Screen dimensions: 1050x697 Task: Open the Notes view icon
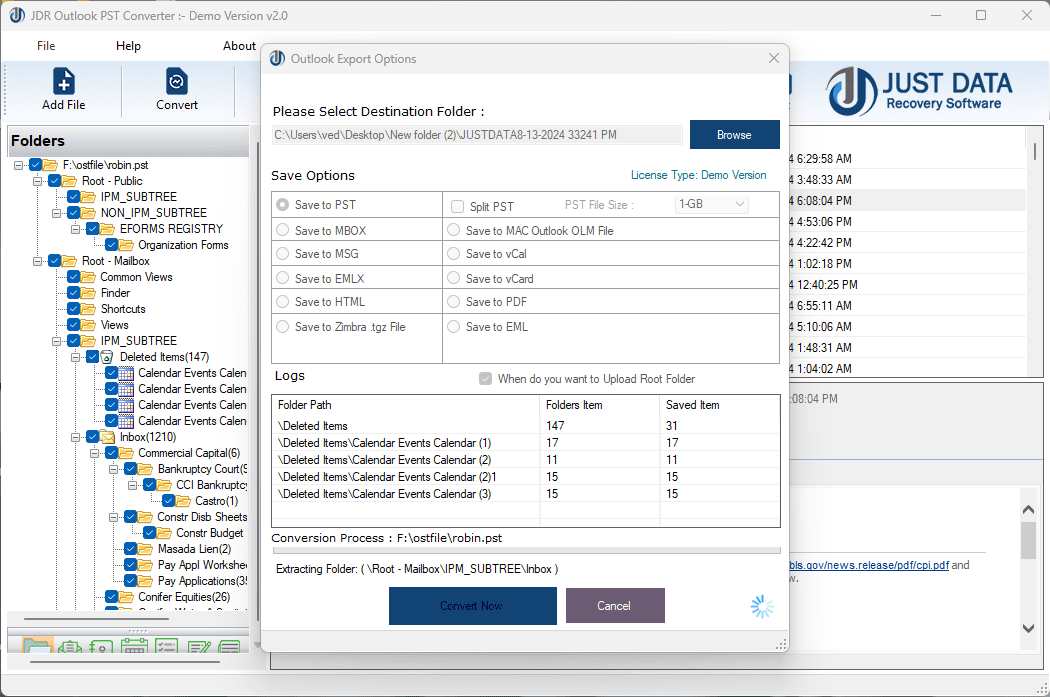199,646
